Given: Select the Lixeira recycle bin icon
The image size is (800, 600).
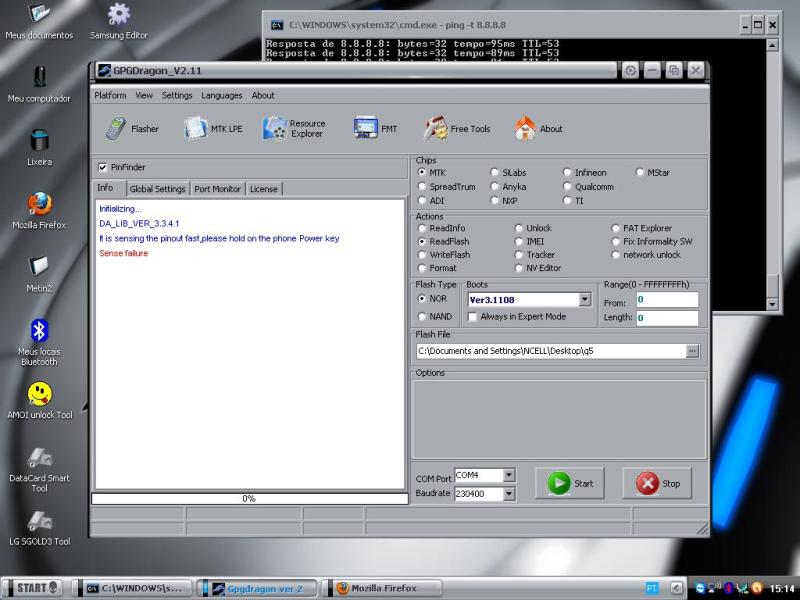Looking at the screenshot, I should [x=39, y=147].
